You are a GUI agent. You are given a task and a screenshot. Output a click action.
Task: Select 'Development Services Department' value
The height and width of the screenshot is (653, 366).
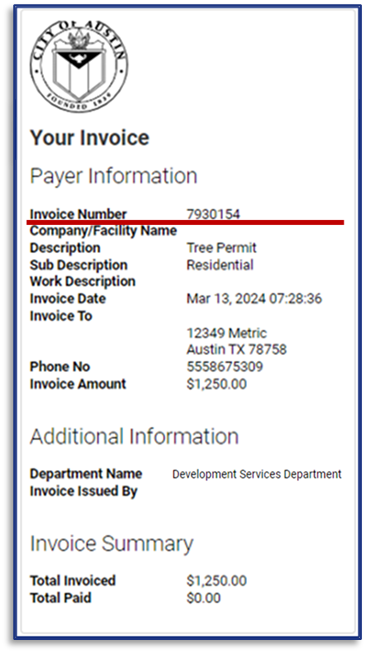point(257,474)
